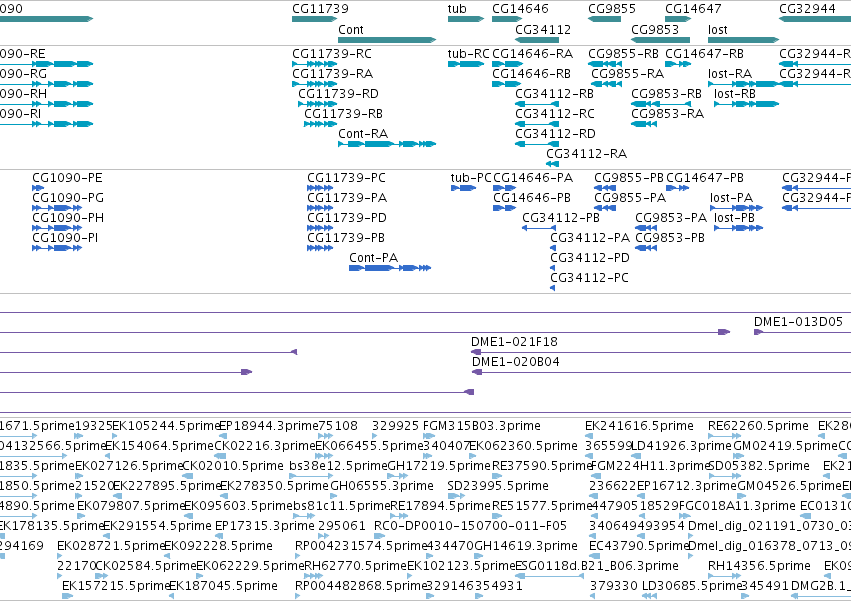Click the lost-PA protein label
The image size is (851, 601).
pyautogui.click(x=732, y=198)
